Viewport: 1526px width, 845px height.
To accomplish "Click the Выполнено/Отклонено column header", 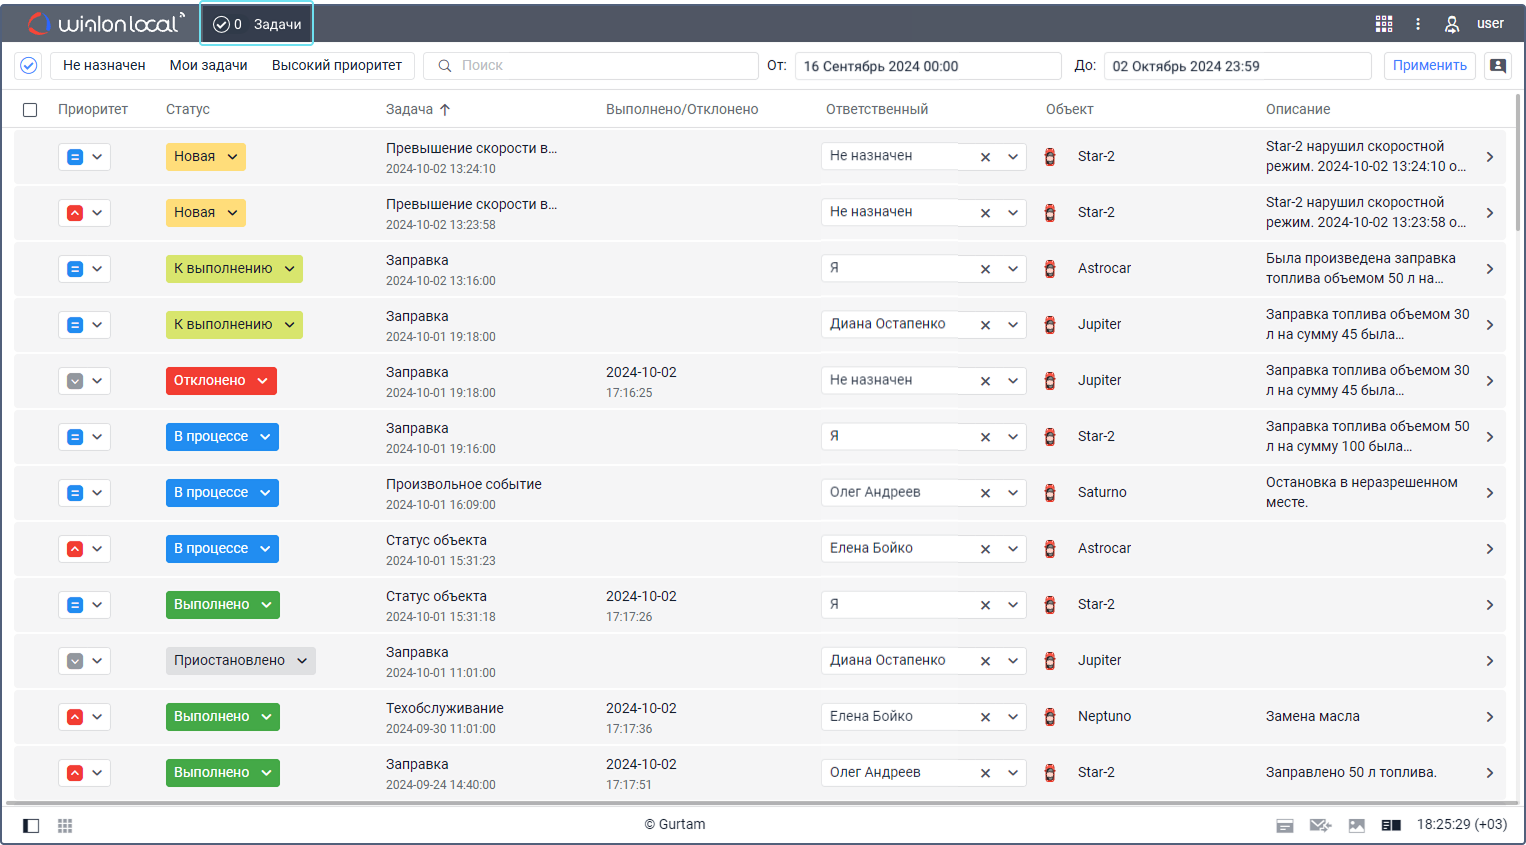I will click(x=682, y=109).
